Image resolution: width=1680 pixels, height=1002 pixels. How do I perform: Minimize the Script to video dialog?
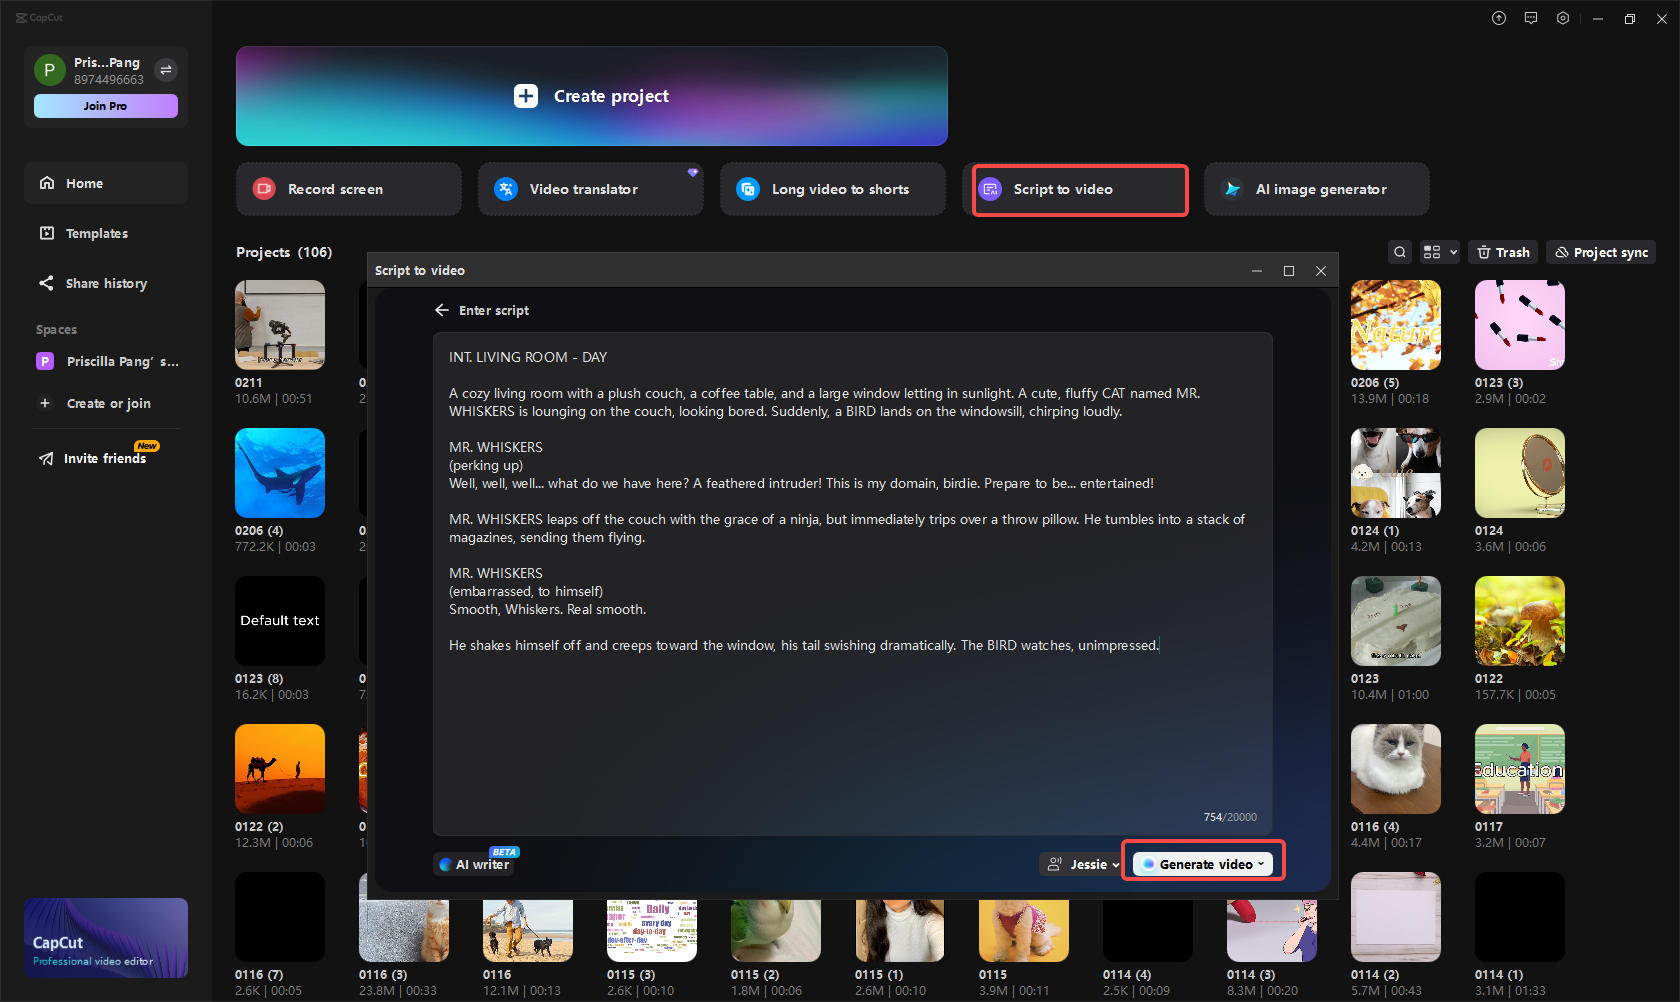[1257, 271]
